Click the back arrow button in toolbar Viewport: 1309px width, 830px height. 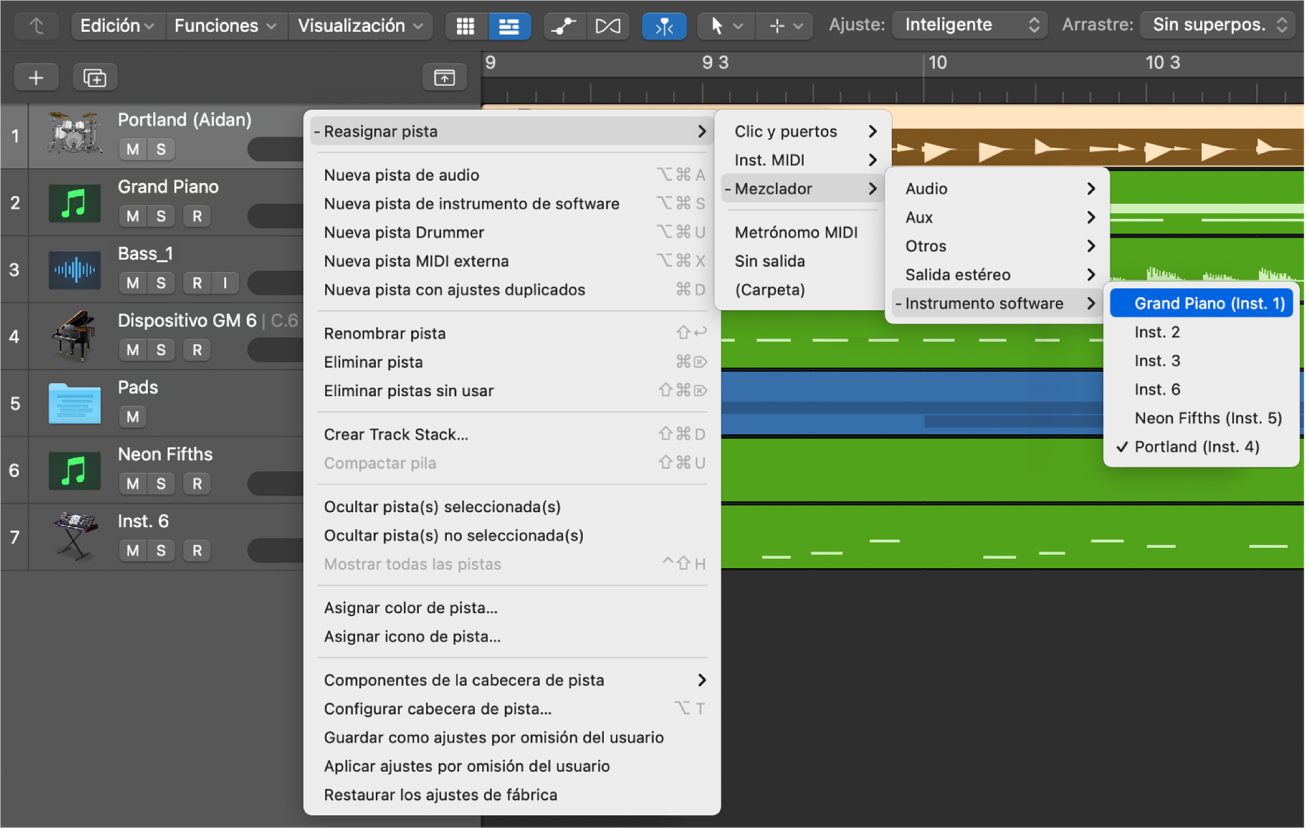[36, 26]
